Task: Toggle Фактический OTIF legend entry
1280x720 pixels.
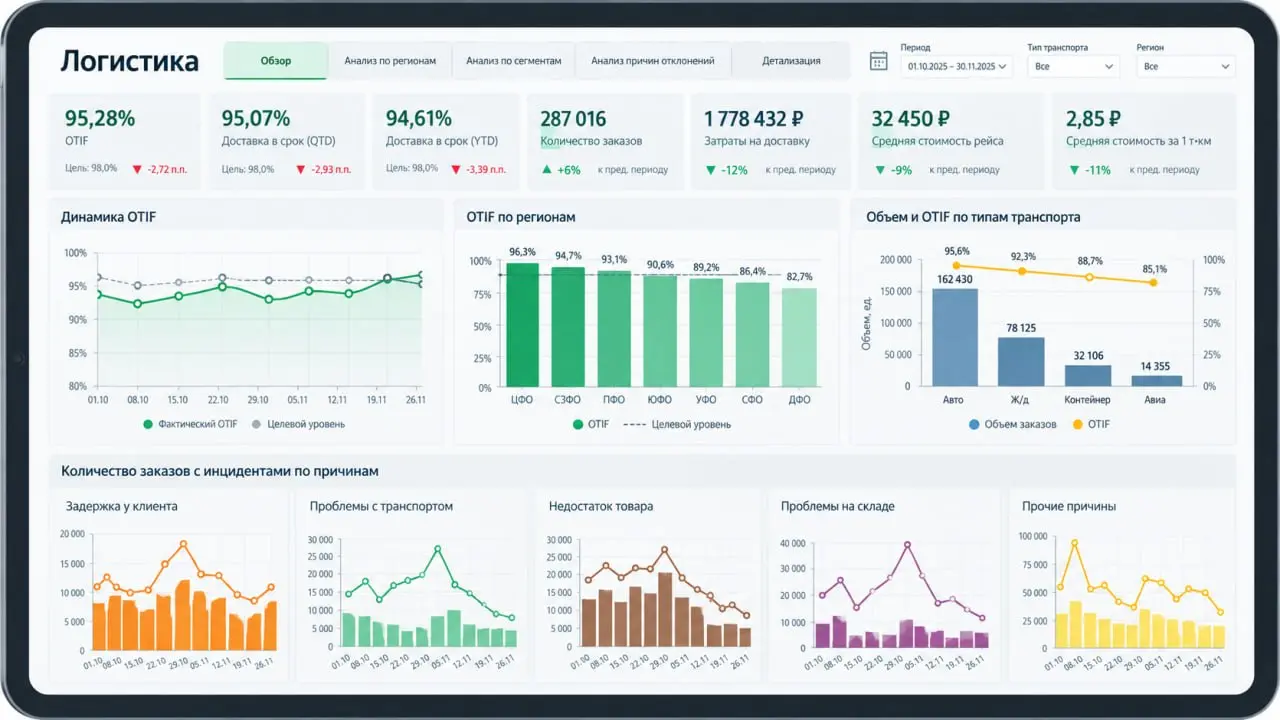Action: coord(190,424)
